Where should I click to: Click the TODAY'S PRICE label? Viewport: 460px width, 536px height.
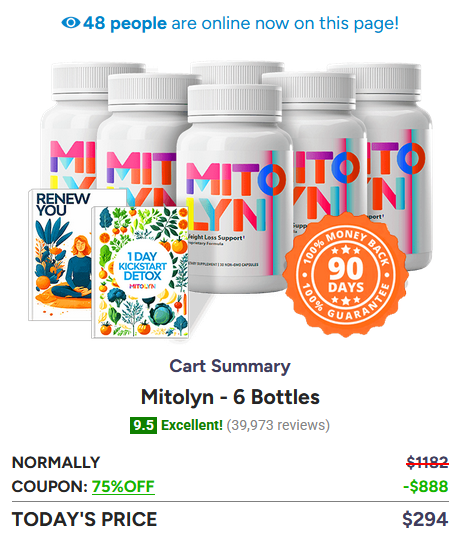84,519
